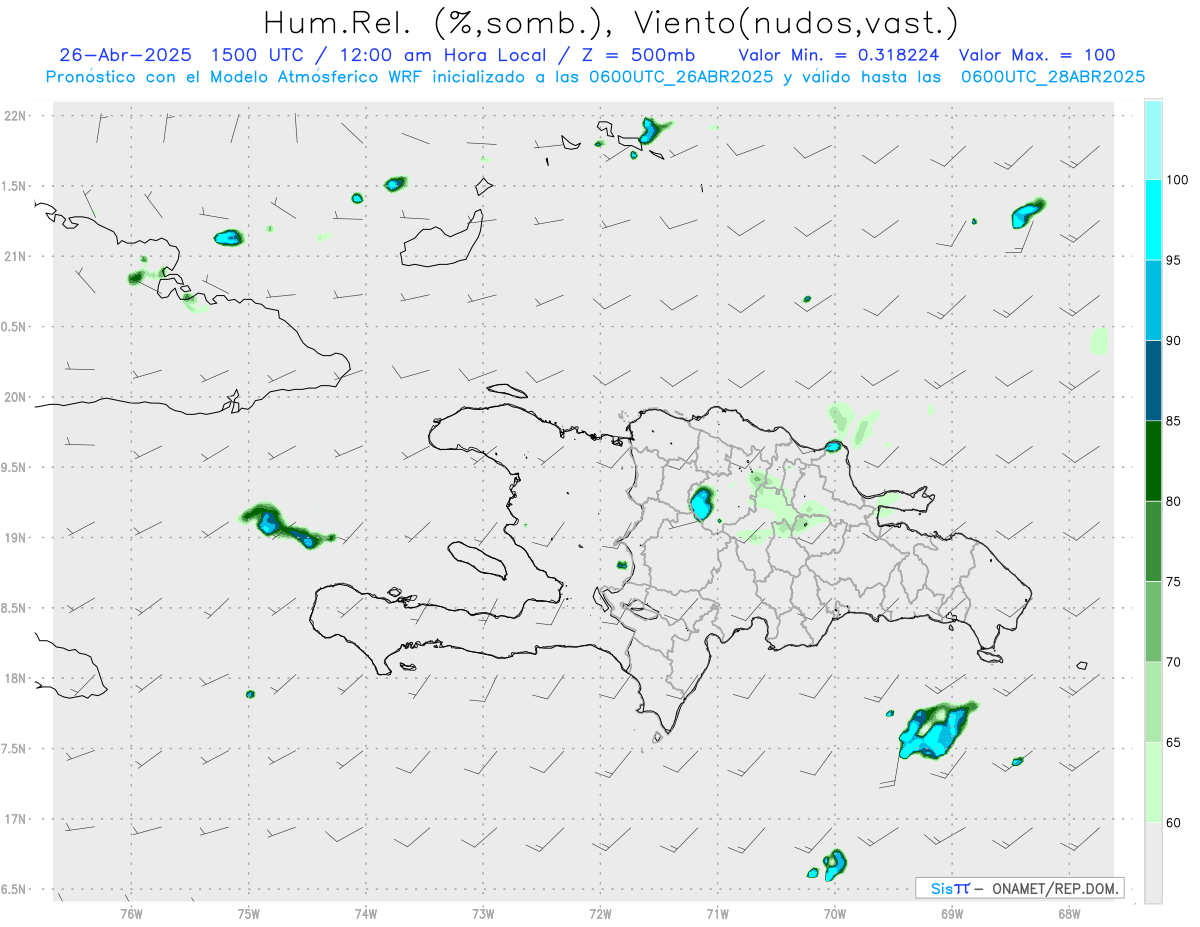Image resolution: width=1200 pixels, height=927 pixels.
Task: Click the '17N' latitude label
Action: (15, 819)
